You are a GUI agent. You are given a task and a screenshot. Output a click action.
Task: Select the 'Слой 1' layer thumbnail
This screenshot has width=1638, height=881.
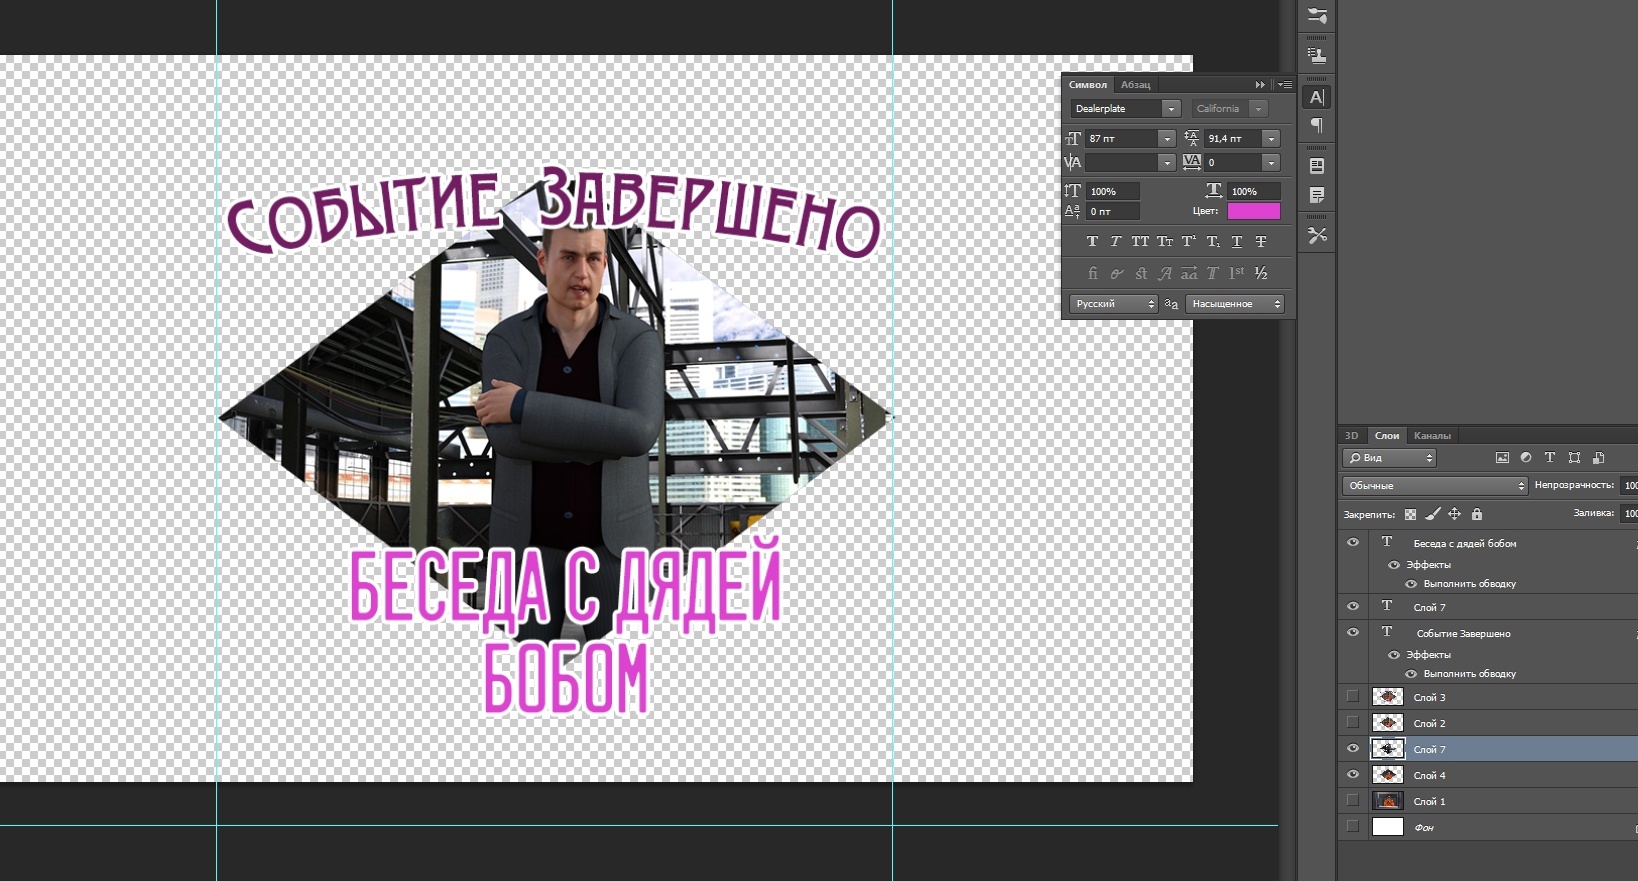coord(1388,800)
